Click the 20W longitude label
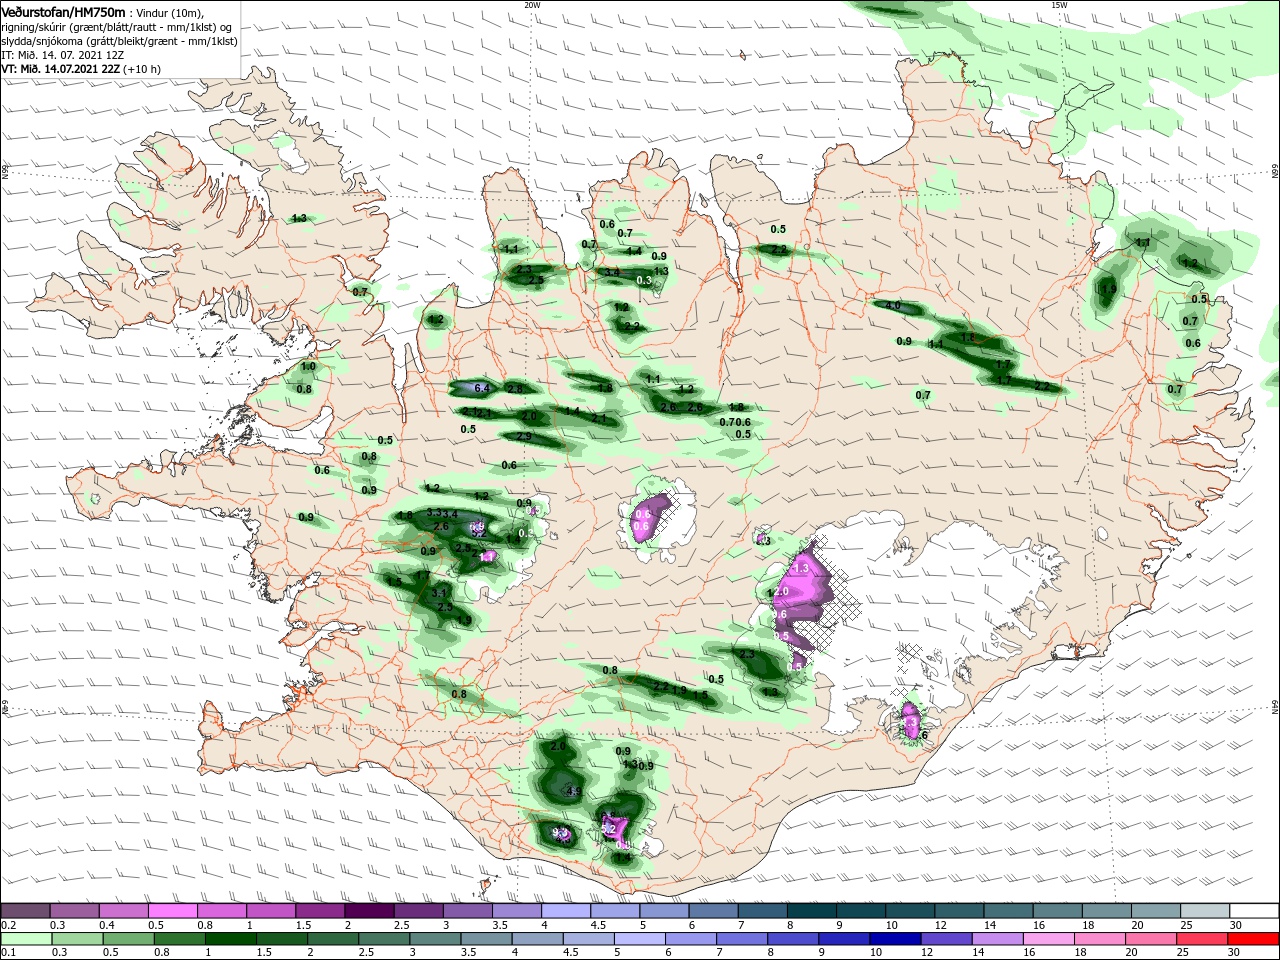This screenshot has width=1280, height=960. pos(532,5)
